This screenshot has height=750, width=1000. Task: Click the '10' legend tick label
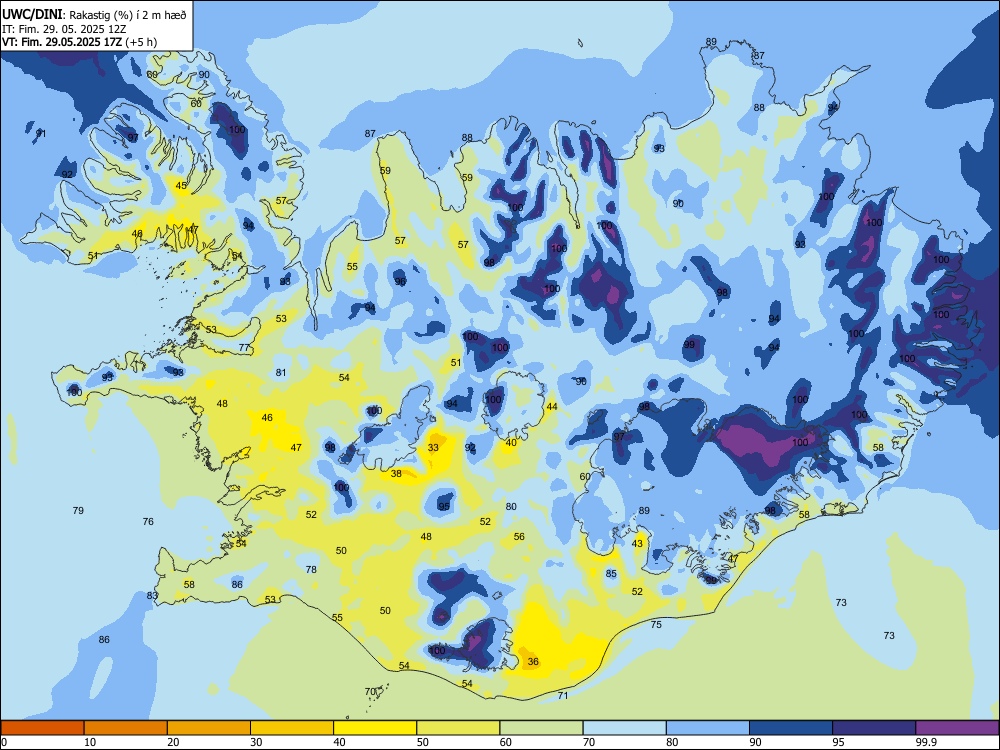click(x=90, y=742)
